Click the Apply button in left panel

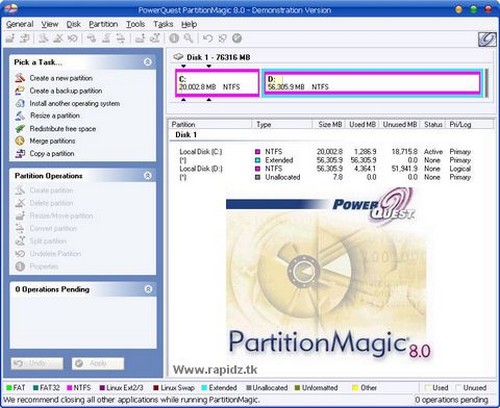point(98,363)
